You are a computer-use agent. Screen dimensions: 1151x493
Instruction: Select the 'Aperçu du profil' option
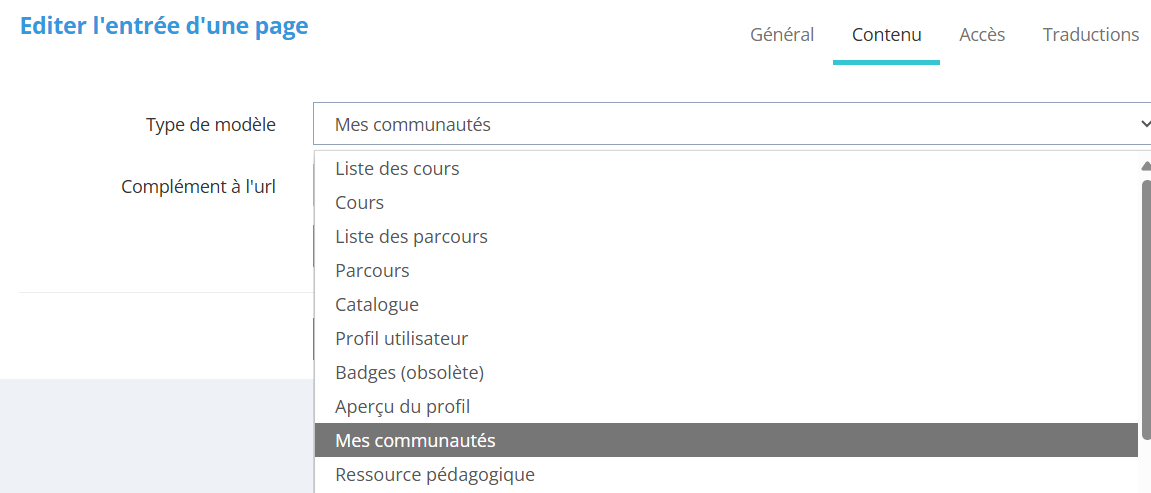(x=402, y=407)
